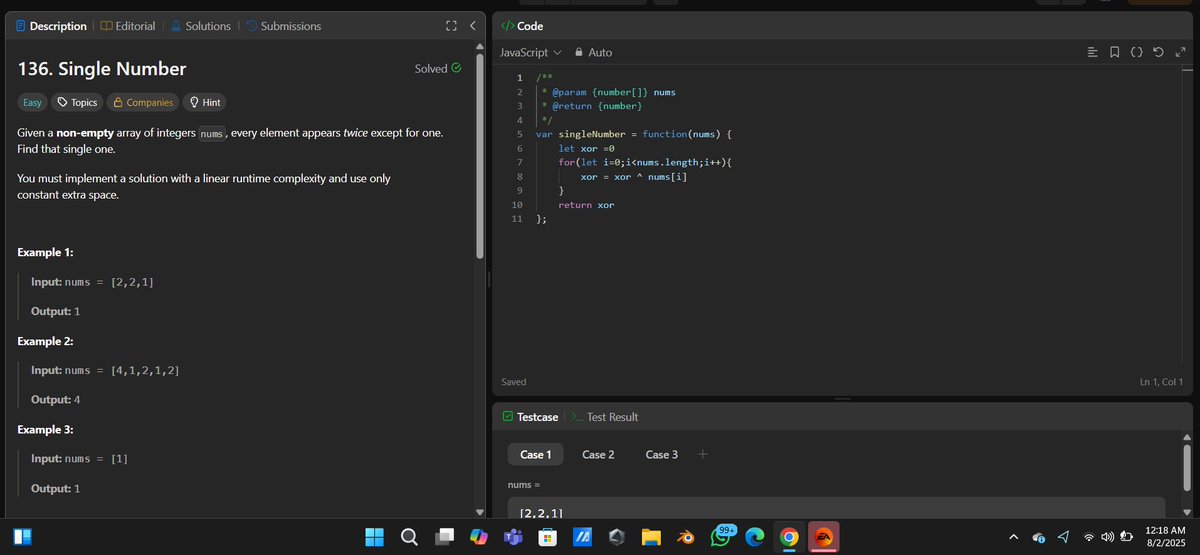Click the Saved status text

point(513,382)
